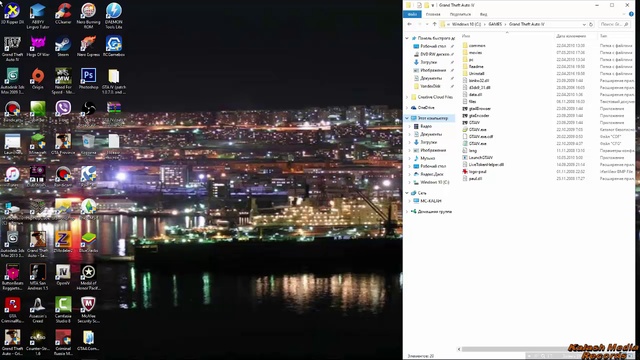Launch Grand Theft Auto IV desktop shortcut
The width and height of the screenshot is (640, 360).
[x=12, y=49]
